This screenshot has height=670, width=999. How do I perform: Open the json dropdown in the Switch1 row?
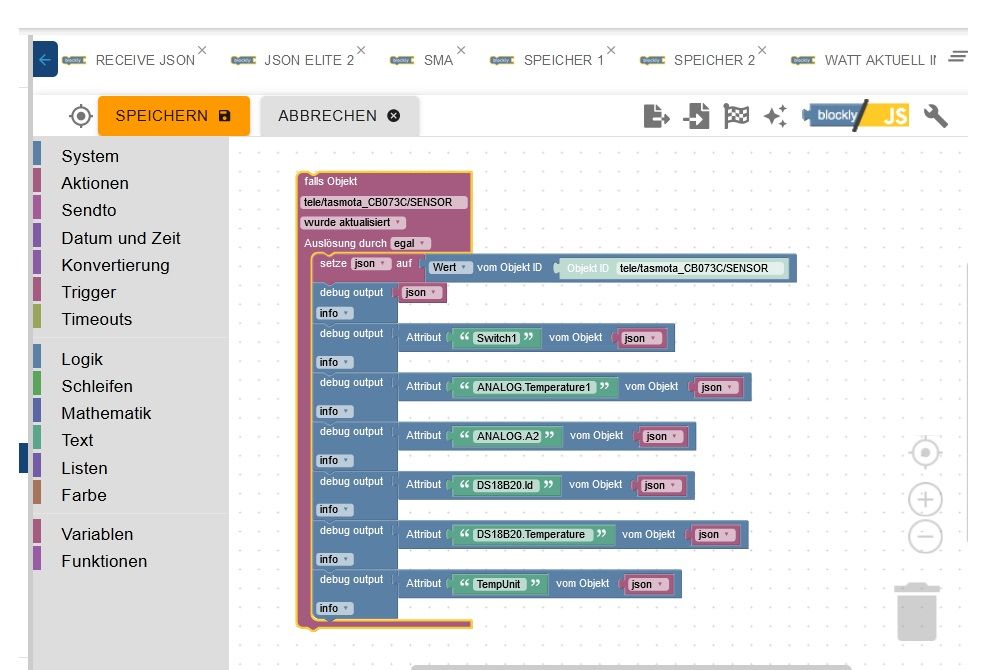641,338
